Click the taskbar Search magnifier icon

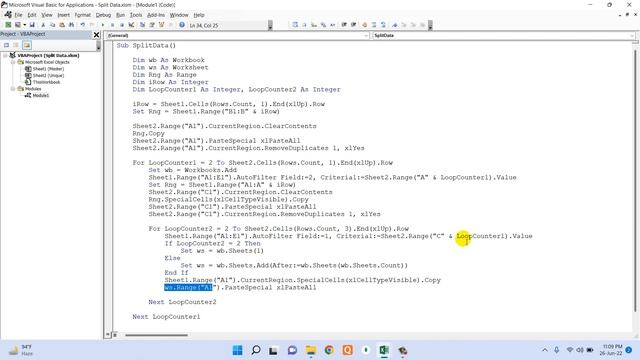point(256,350)
